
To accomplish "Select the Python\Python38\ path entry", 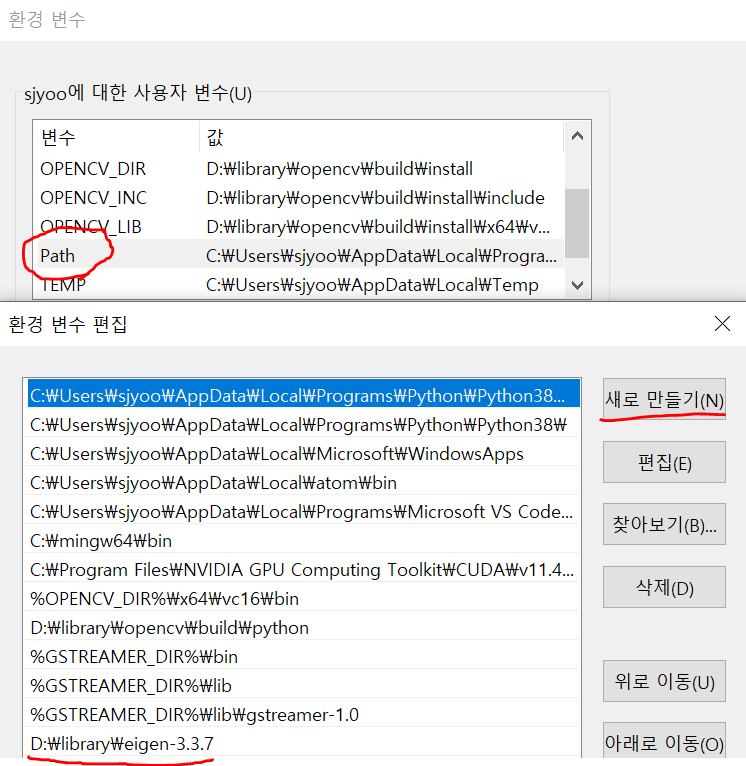I will [303, 425].
